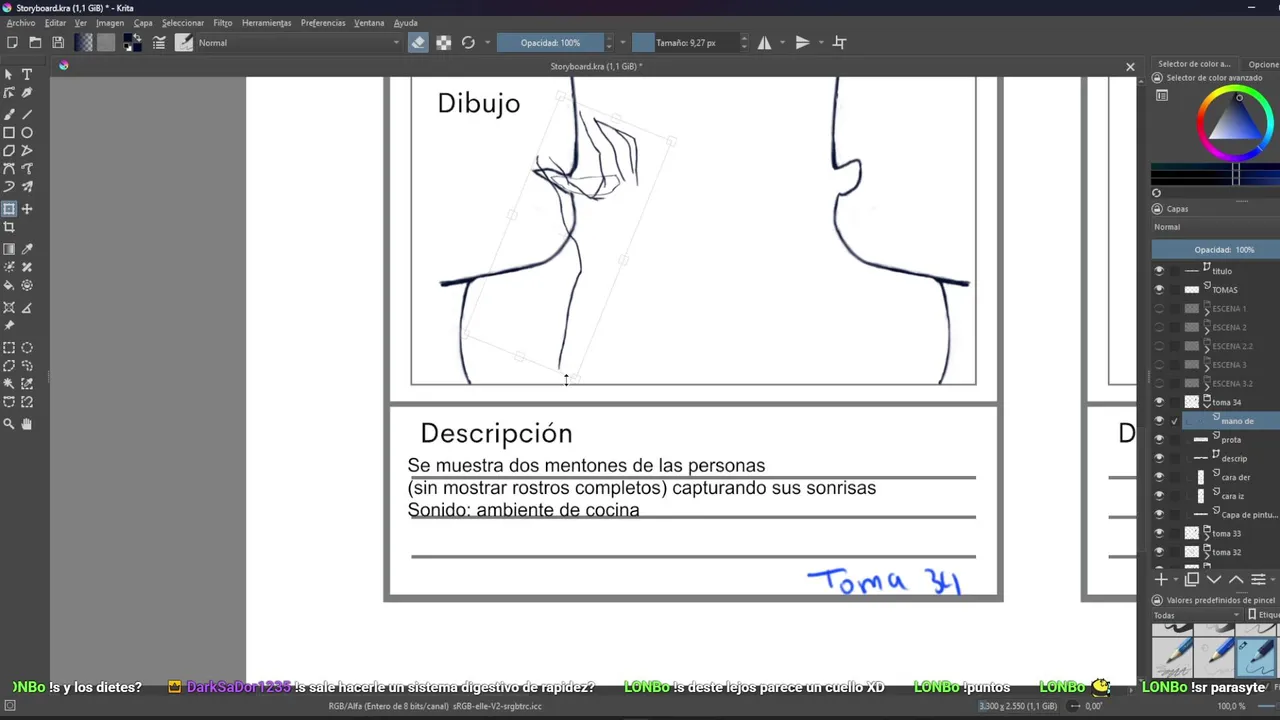This screenshot has height=720, width=1280.
Task: Open layer blending mode Normal dropdown
Action: [1215, 227]
